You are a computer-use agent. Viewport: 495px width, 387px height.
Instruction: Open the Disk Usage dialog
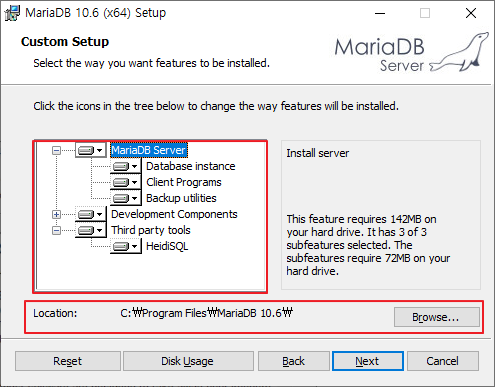pos(188,361)
